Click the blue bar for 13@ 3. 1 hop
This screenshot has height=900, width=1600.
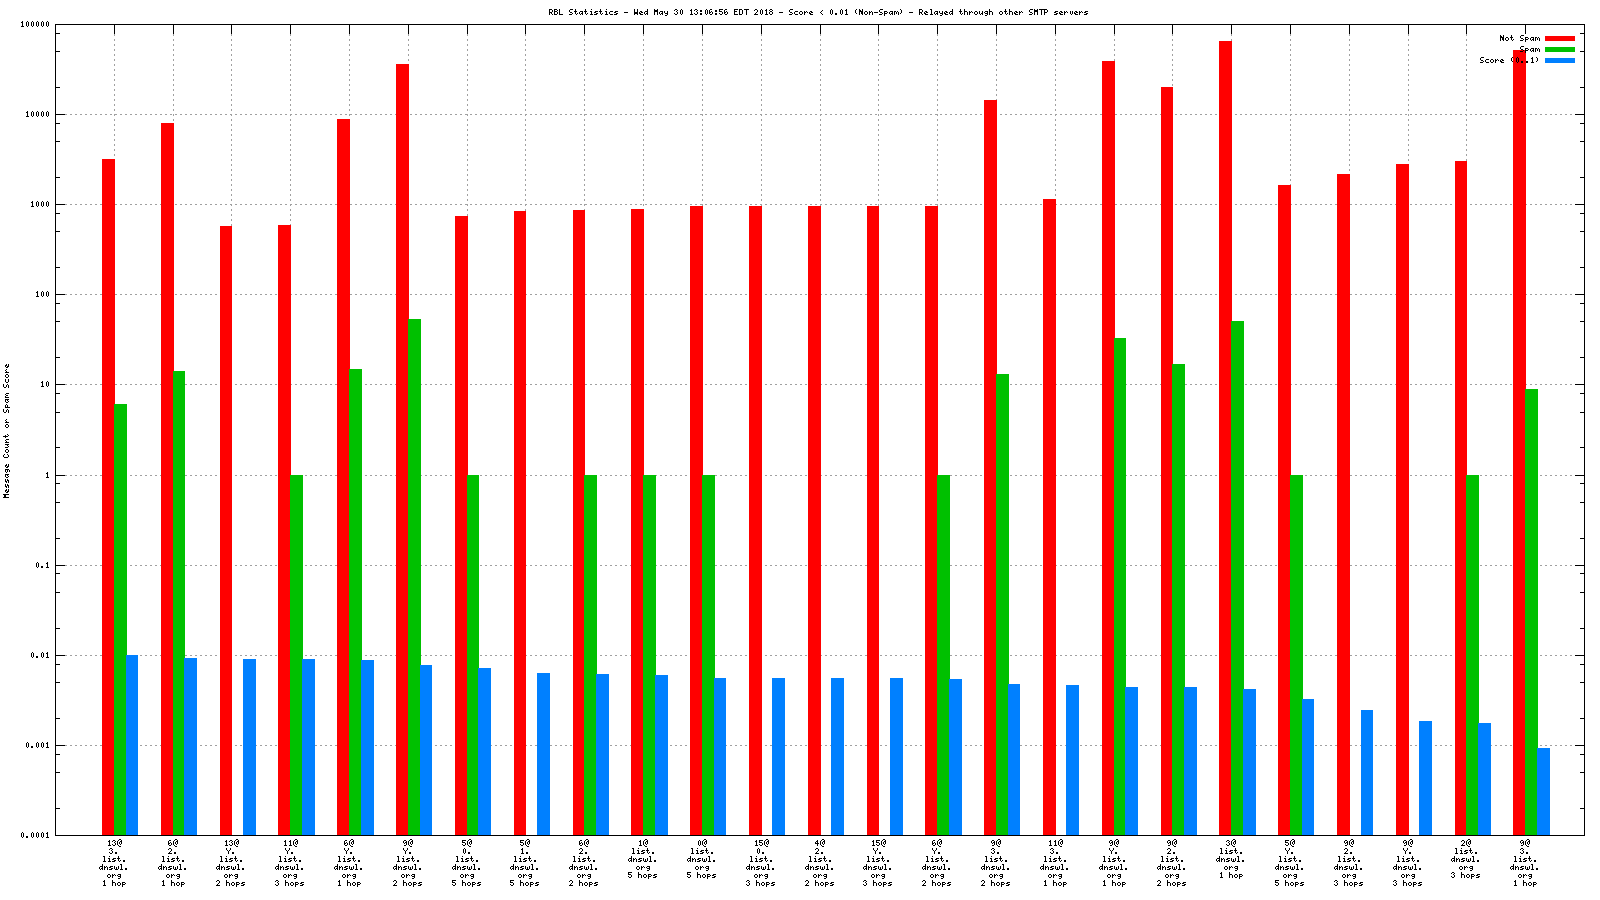tap(132, 744)
